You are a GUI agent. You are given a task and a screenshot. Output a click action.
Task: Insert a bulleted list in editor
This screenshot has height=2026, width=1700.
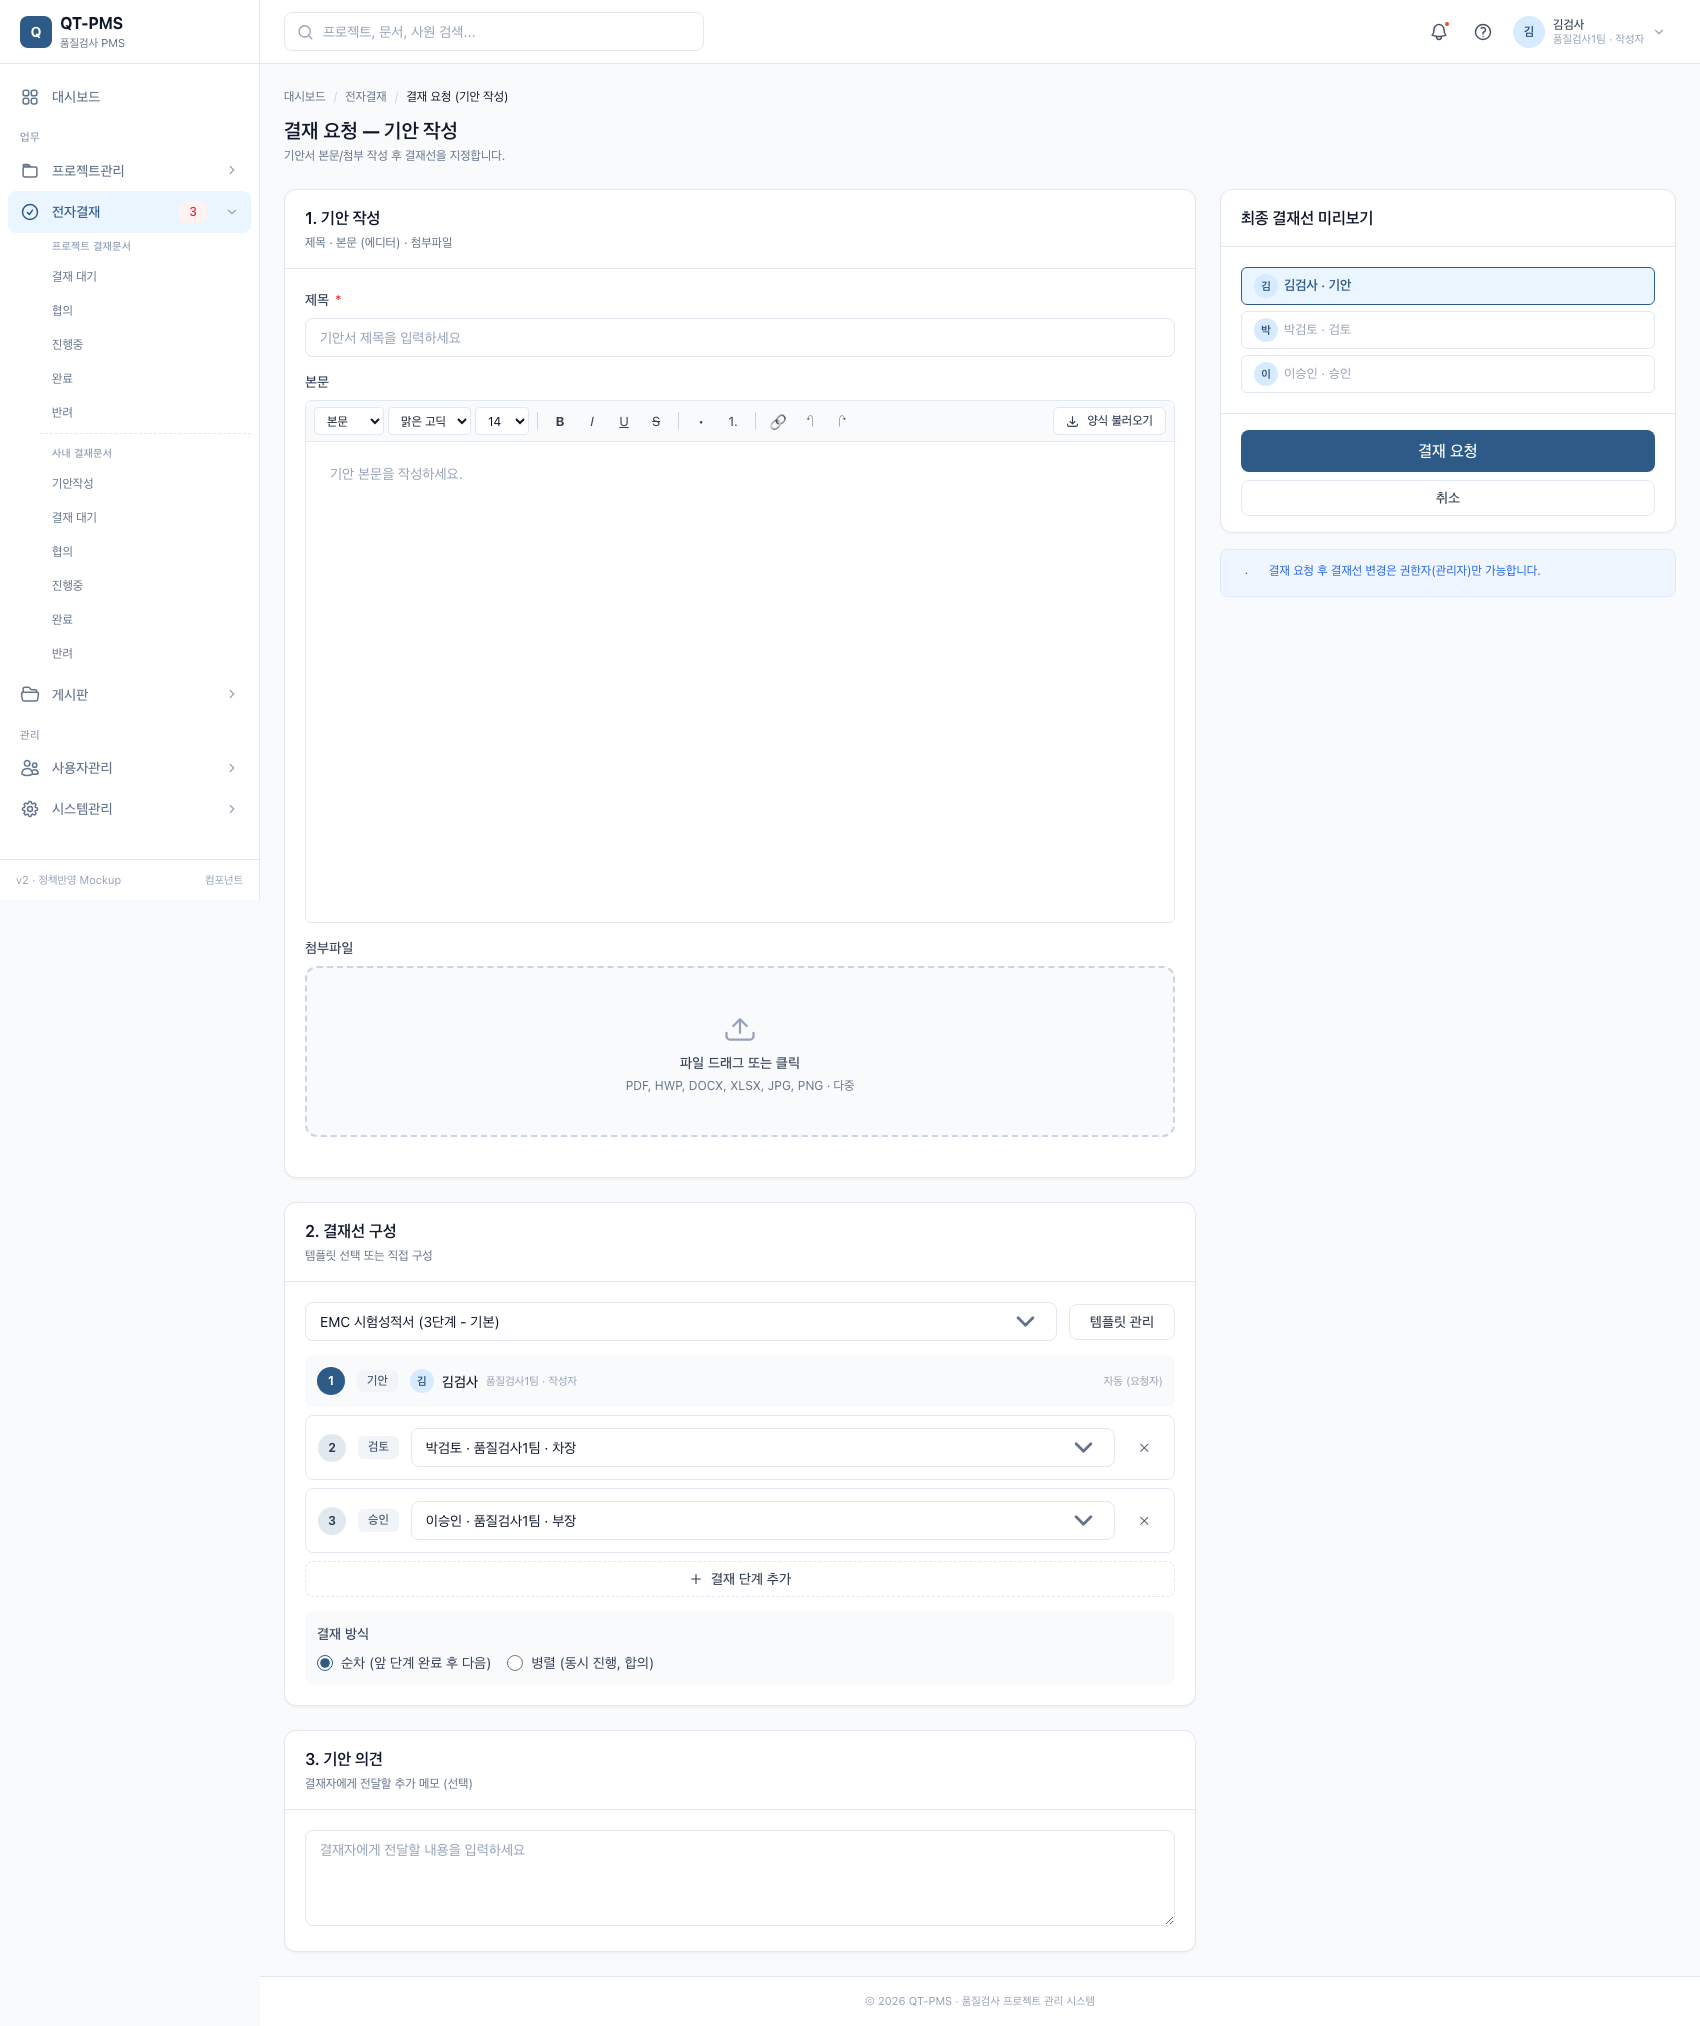click(x=701, y=422)
